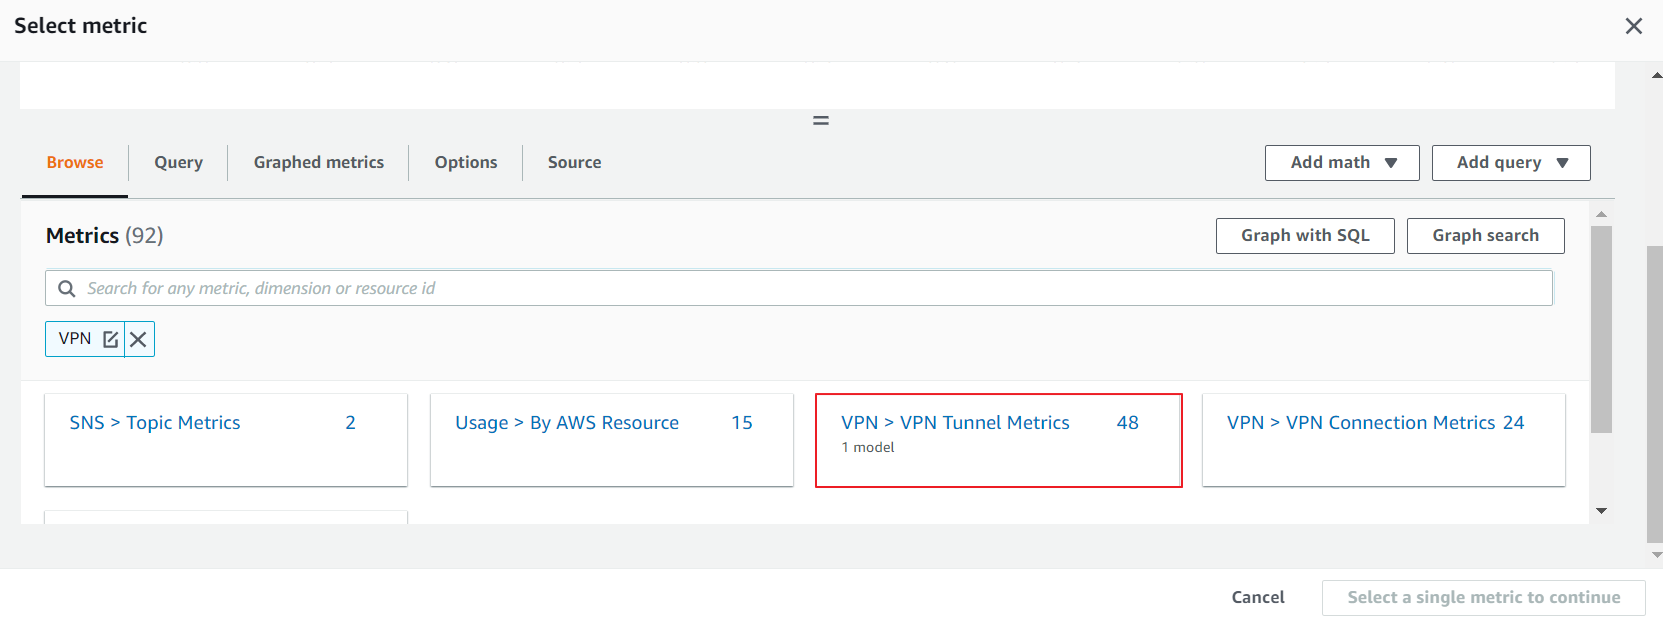Close the Select metric dialog

point(1633,26)
